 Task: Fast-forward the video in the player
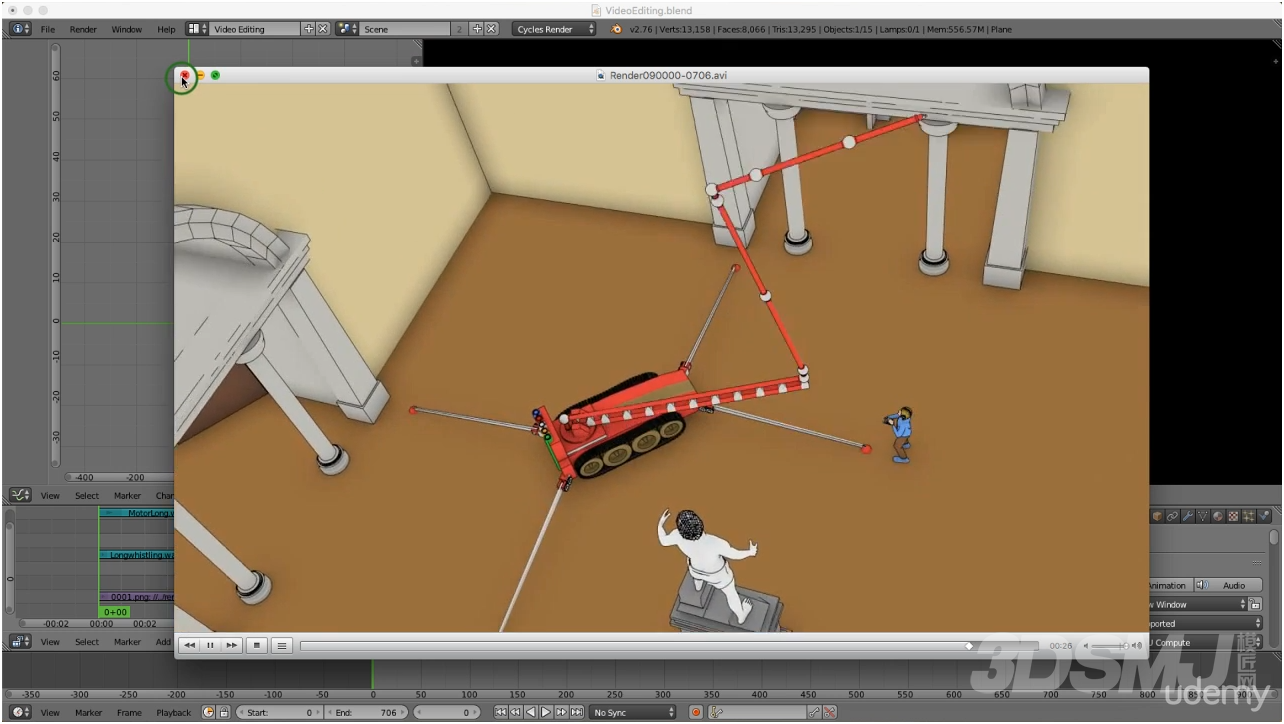231,646
